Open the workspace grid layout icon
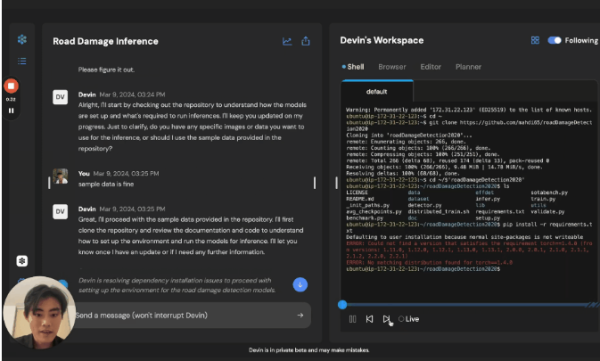The height and width of the screenshot is (361, 600). point(535,40)
